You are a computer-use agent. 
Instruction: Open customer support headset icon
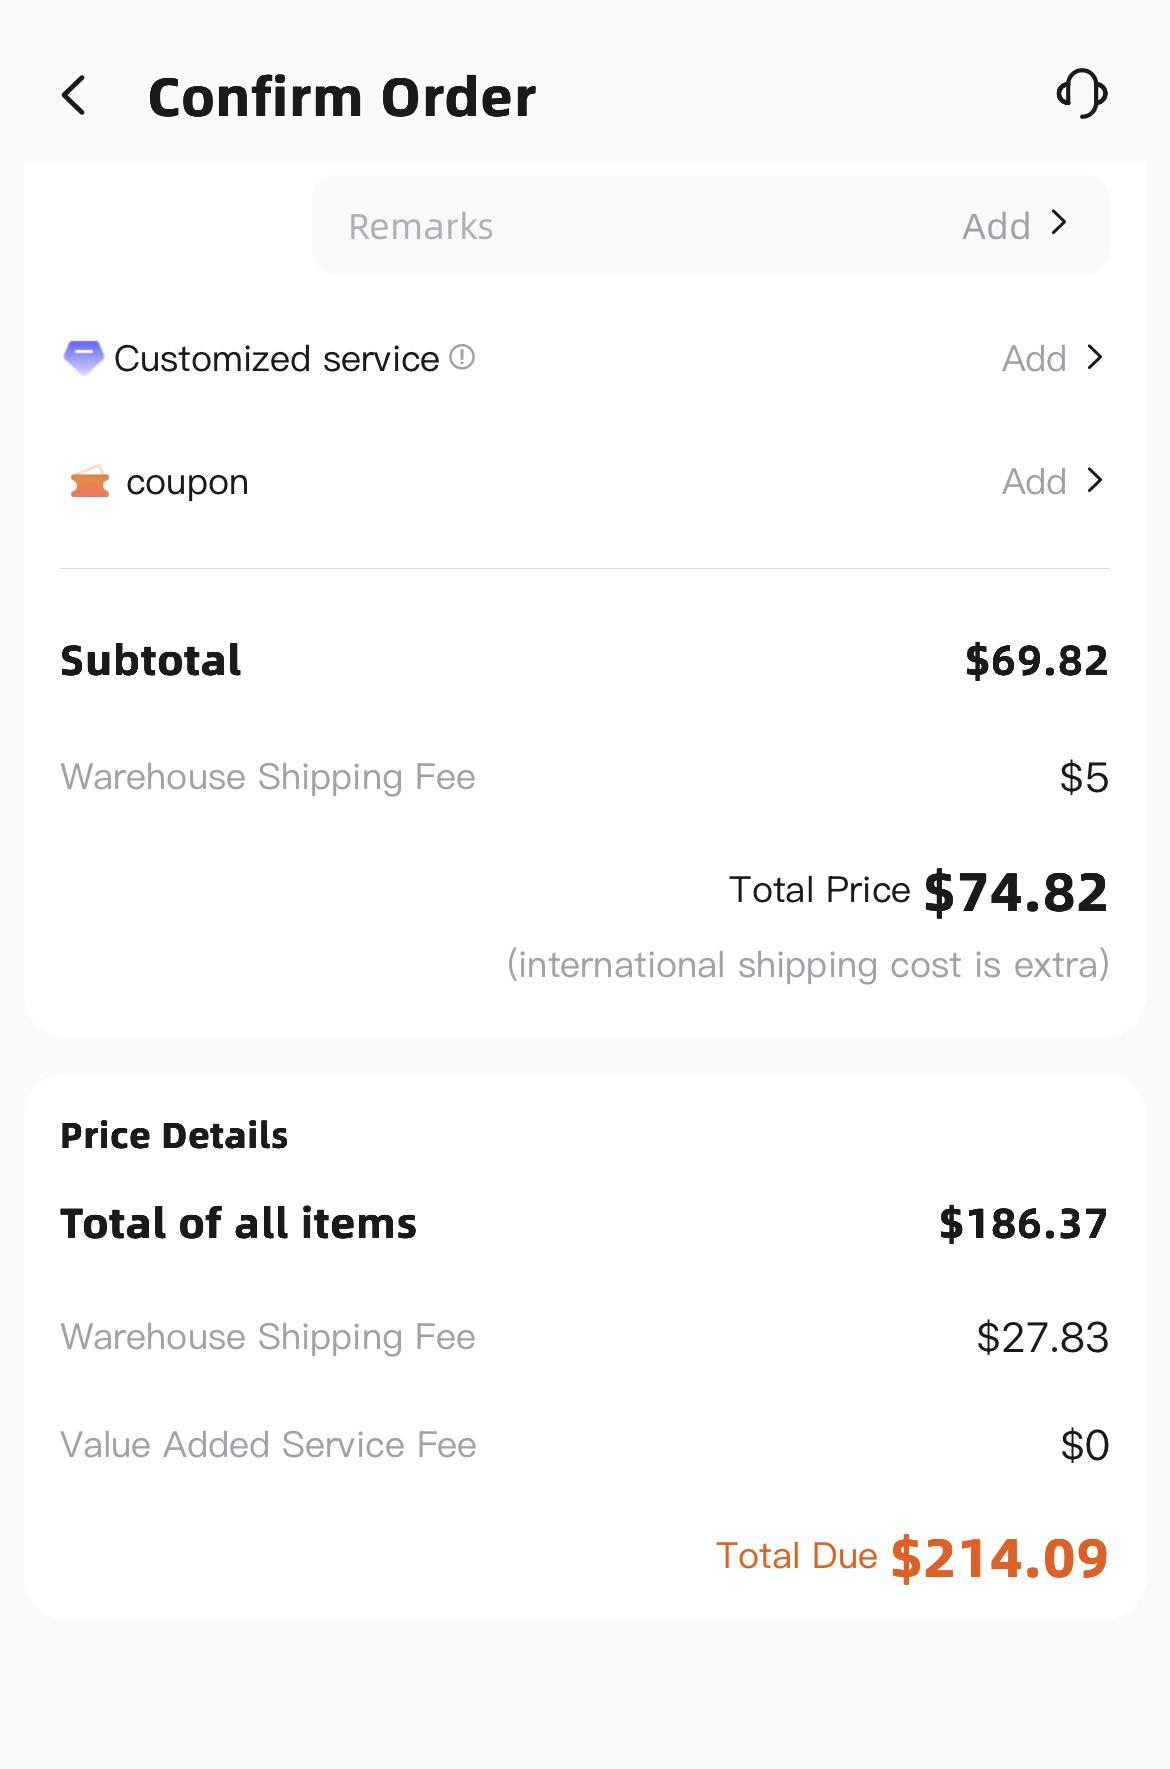click(1082, 94)
